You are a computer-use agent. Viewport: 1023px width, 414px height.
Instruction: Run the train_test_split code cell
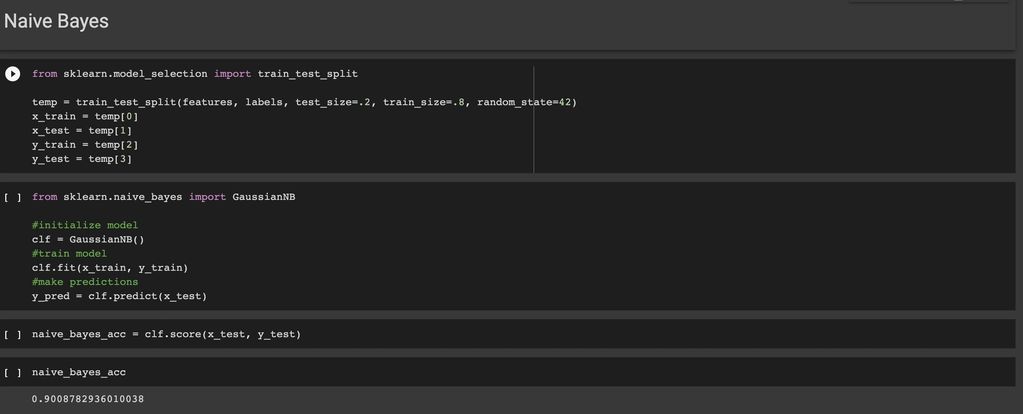tap(13, 74)
